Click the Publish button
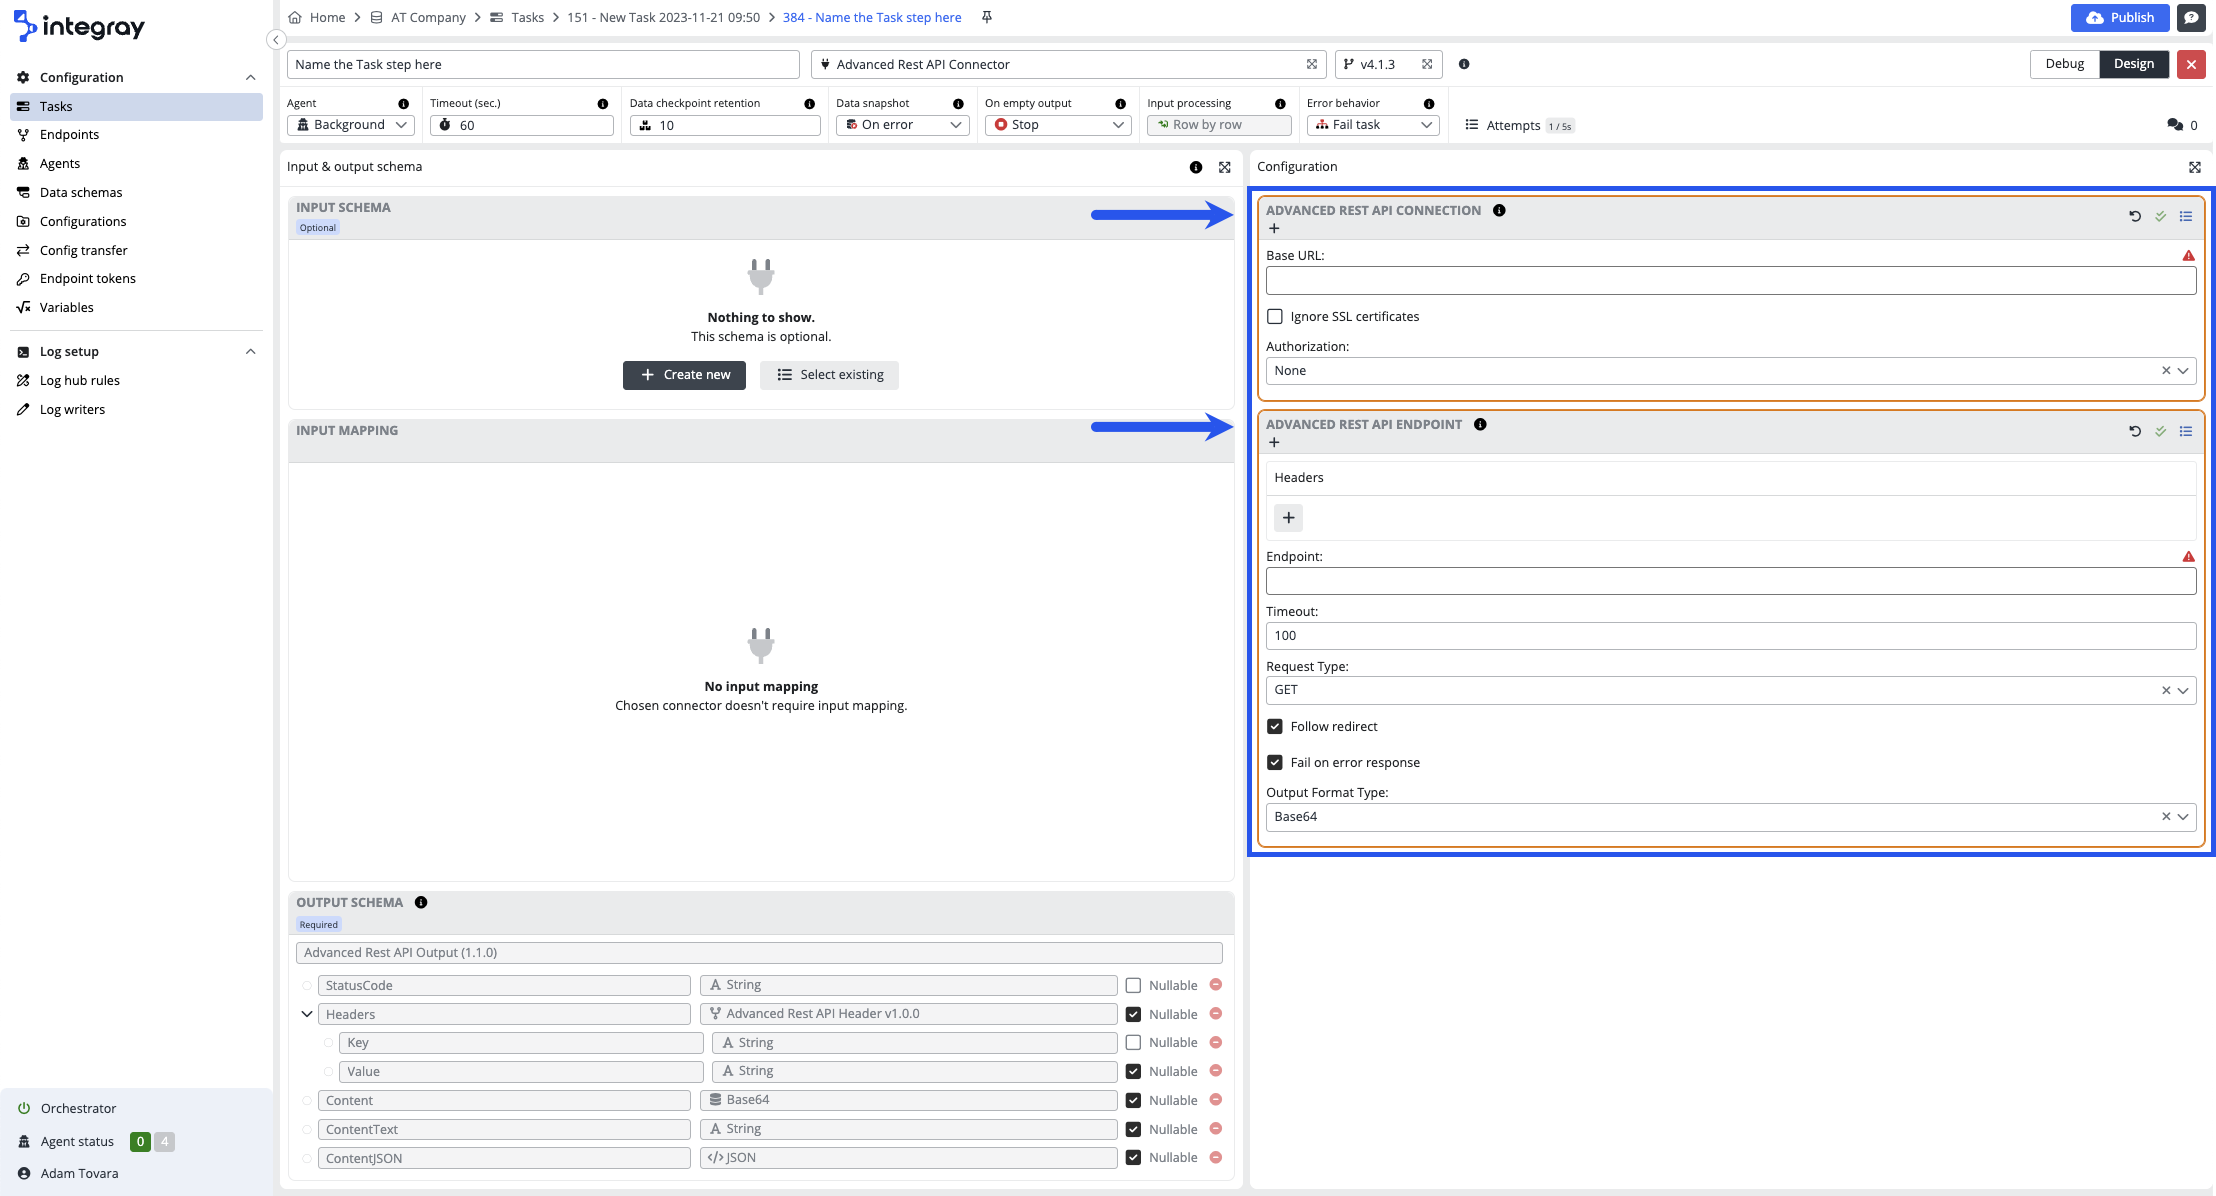 click(x=2119, y=18)
